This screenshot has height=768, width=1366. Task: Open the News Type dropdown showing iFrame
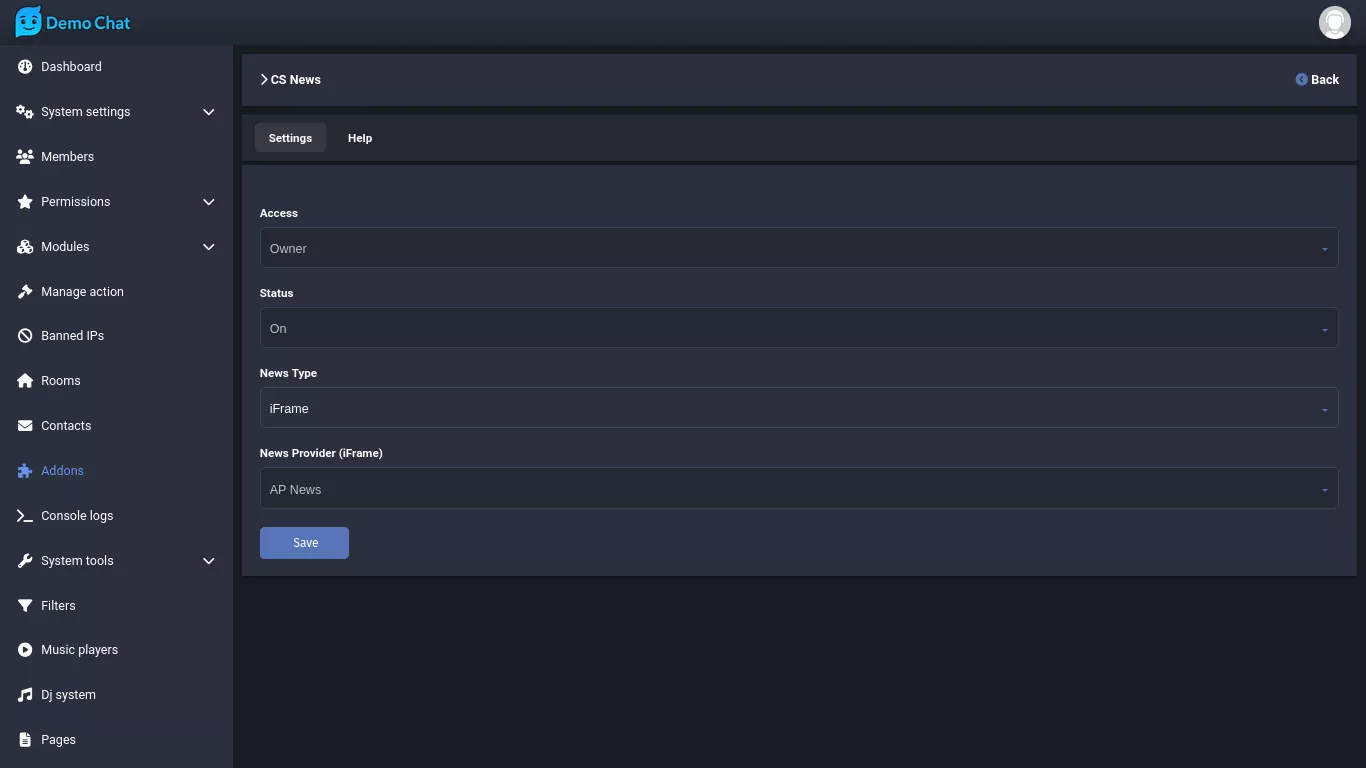pyautogui.click(x=798, y=408)
